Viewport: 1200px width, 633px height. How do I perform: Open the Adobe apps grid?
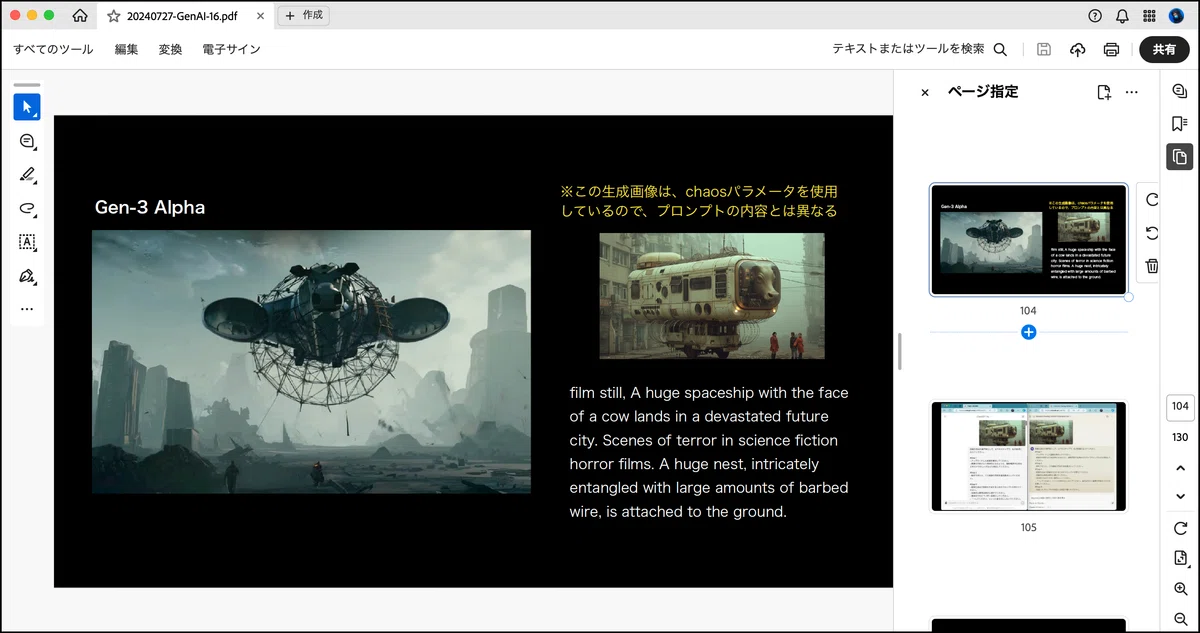(1149, 16)
